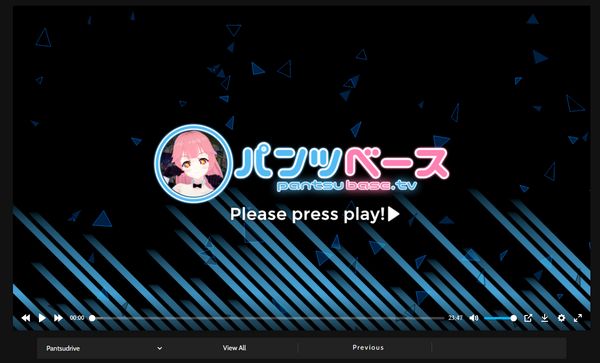This screenshot has width=600, height=363.
Task: Open video in external window icon
Action: pyautogui.click(x=528, y=318)
